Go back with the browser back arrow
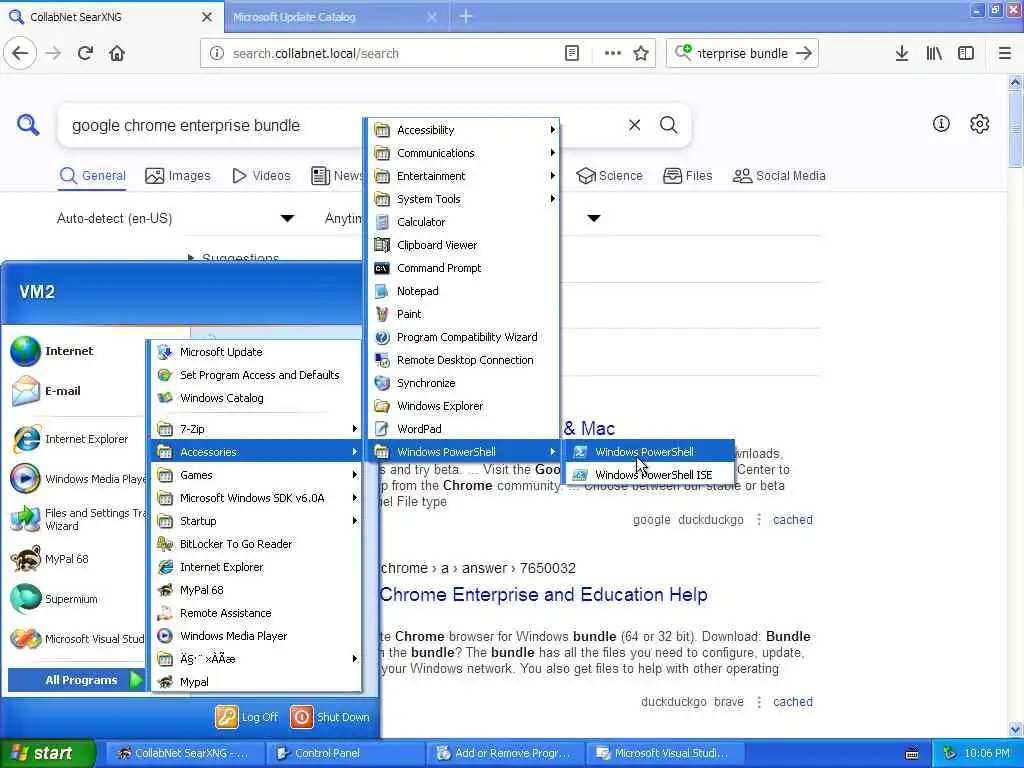 pyautogui.click(x=20, y=54)
